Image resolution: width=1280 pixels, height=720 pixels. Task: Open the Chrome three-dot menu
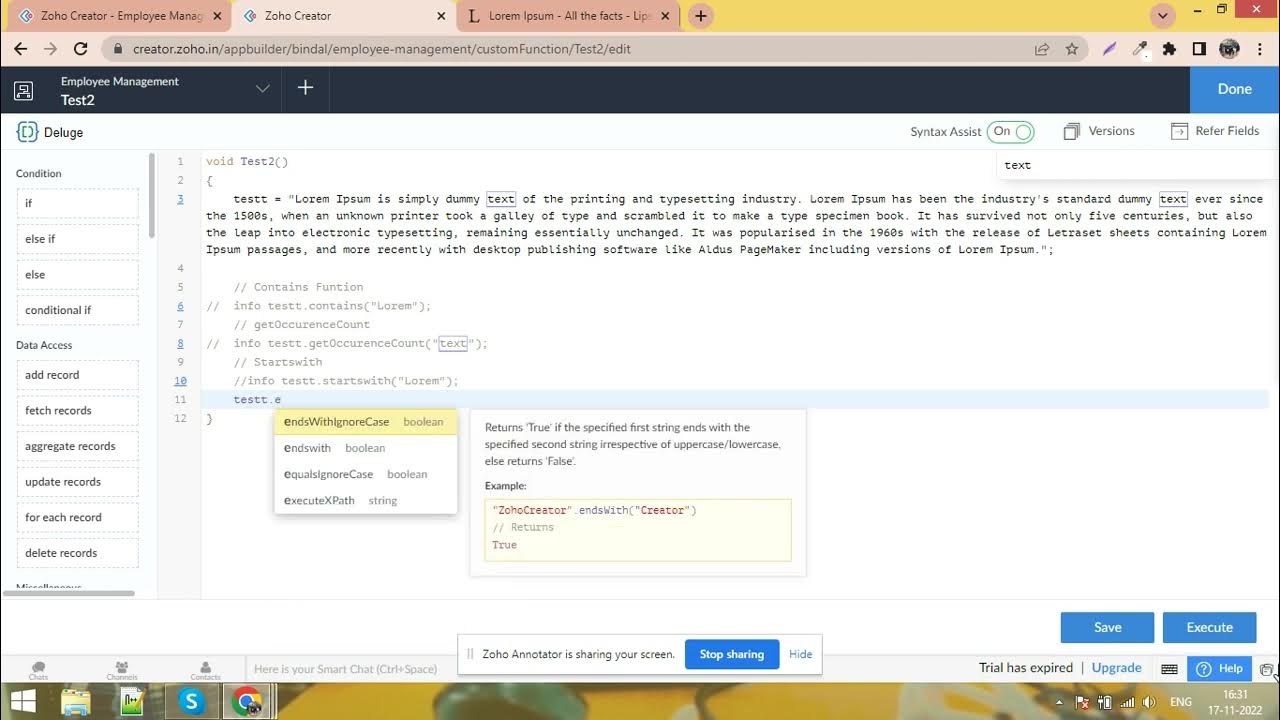coord(1261,48)
